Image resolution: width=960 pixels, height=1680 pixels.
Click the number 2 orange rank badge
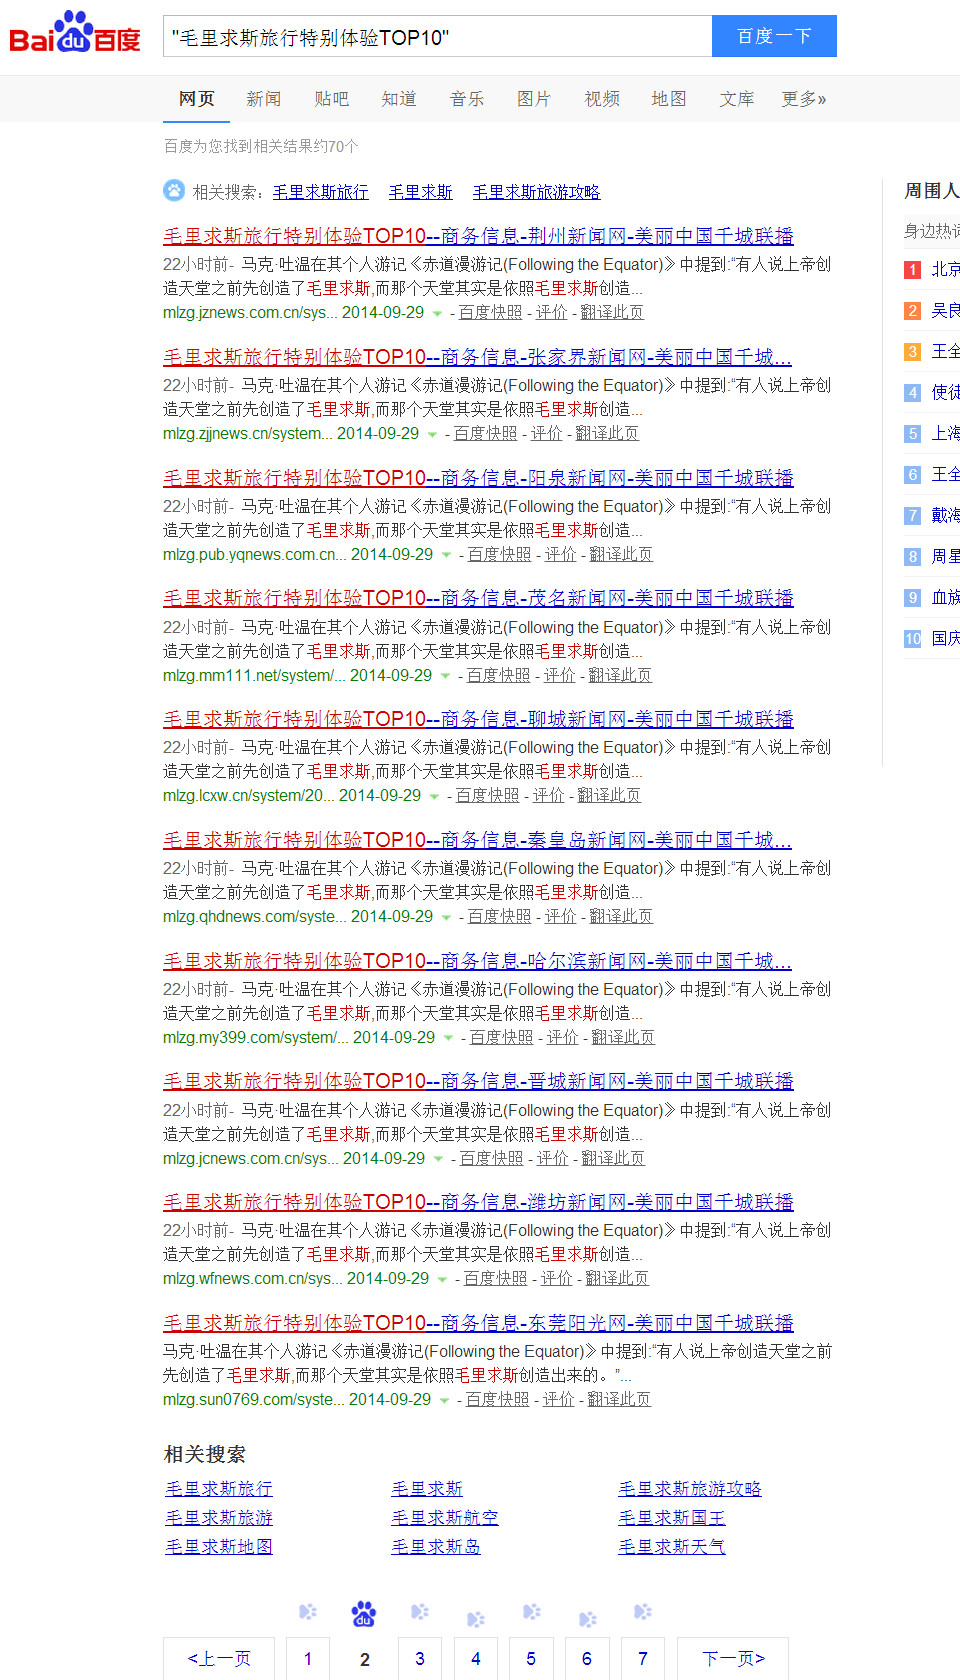pos(912,311)
